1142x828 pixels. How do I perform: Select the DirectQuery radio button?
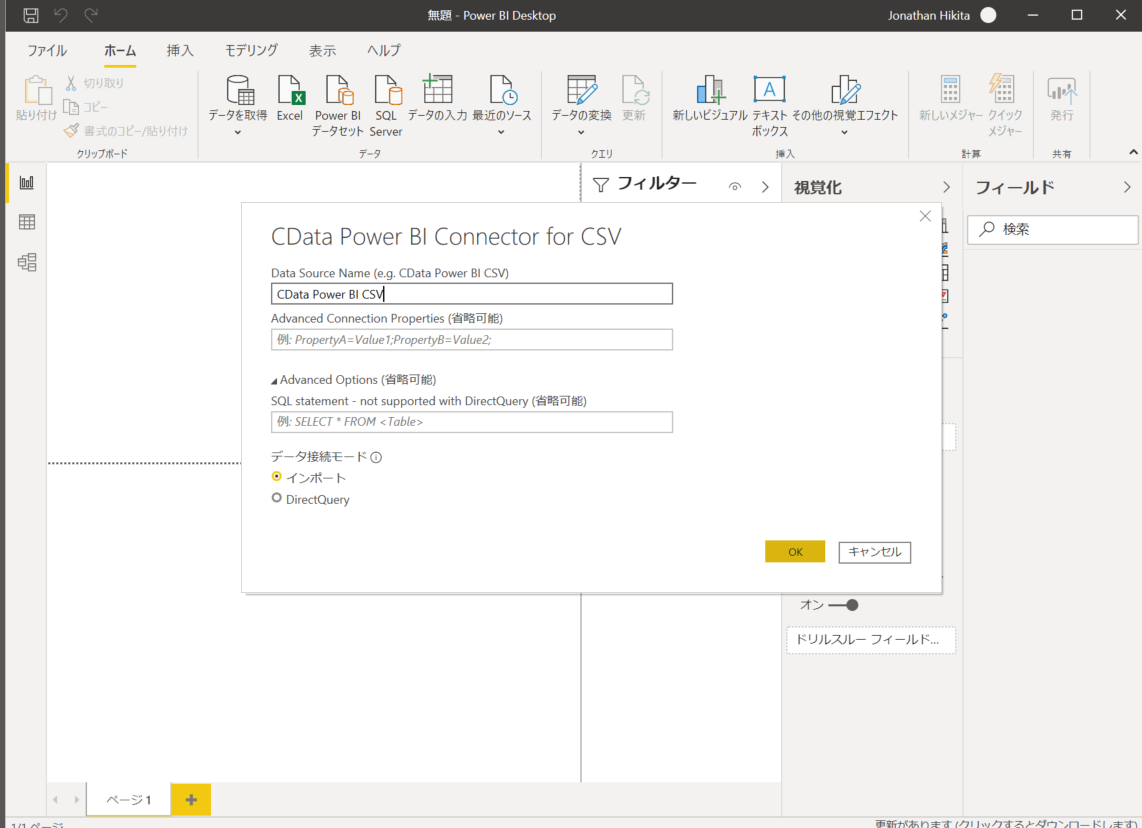tap(276, 497)
